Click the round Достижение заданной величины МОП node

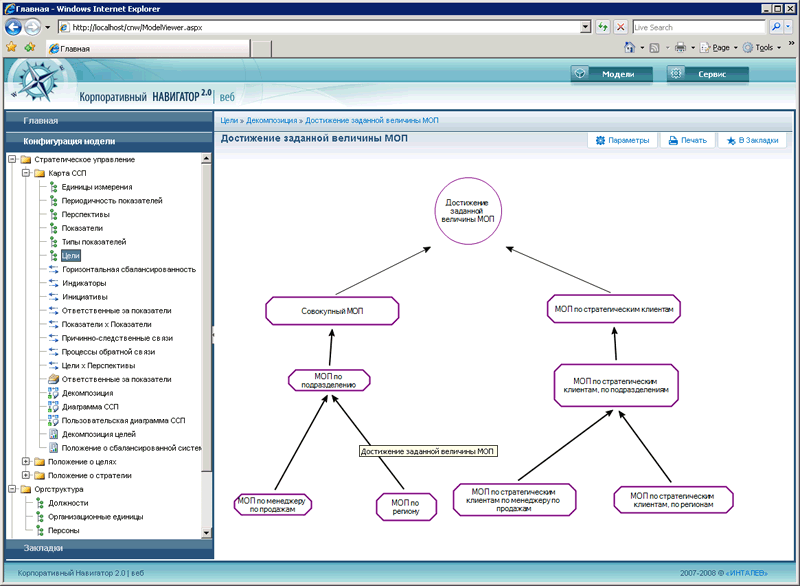468,211
